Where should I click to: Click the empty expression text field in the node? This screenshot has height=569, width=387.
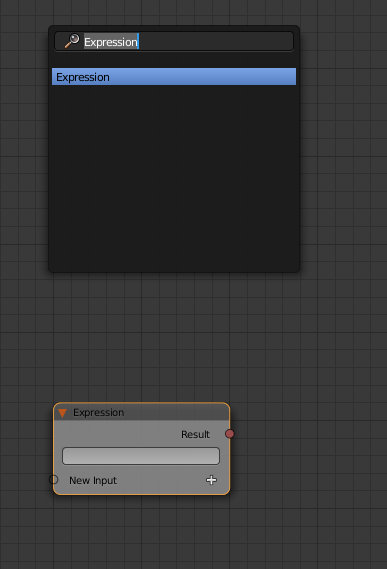pos(141,456)
